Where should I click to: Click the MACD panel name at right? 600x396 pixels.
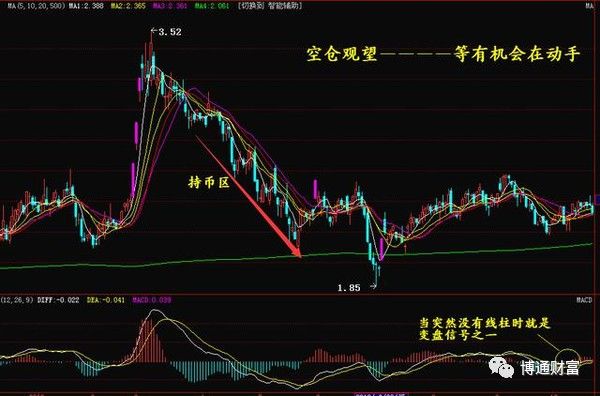585,300
